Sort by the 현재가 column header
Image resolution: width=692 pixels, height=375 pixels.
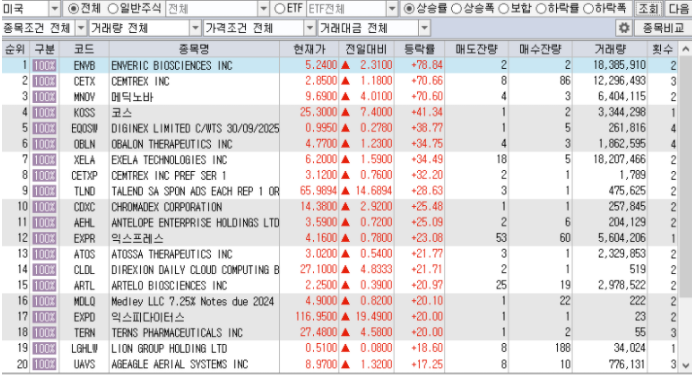click(309, 49)
